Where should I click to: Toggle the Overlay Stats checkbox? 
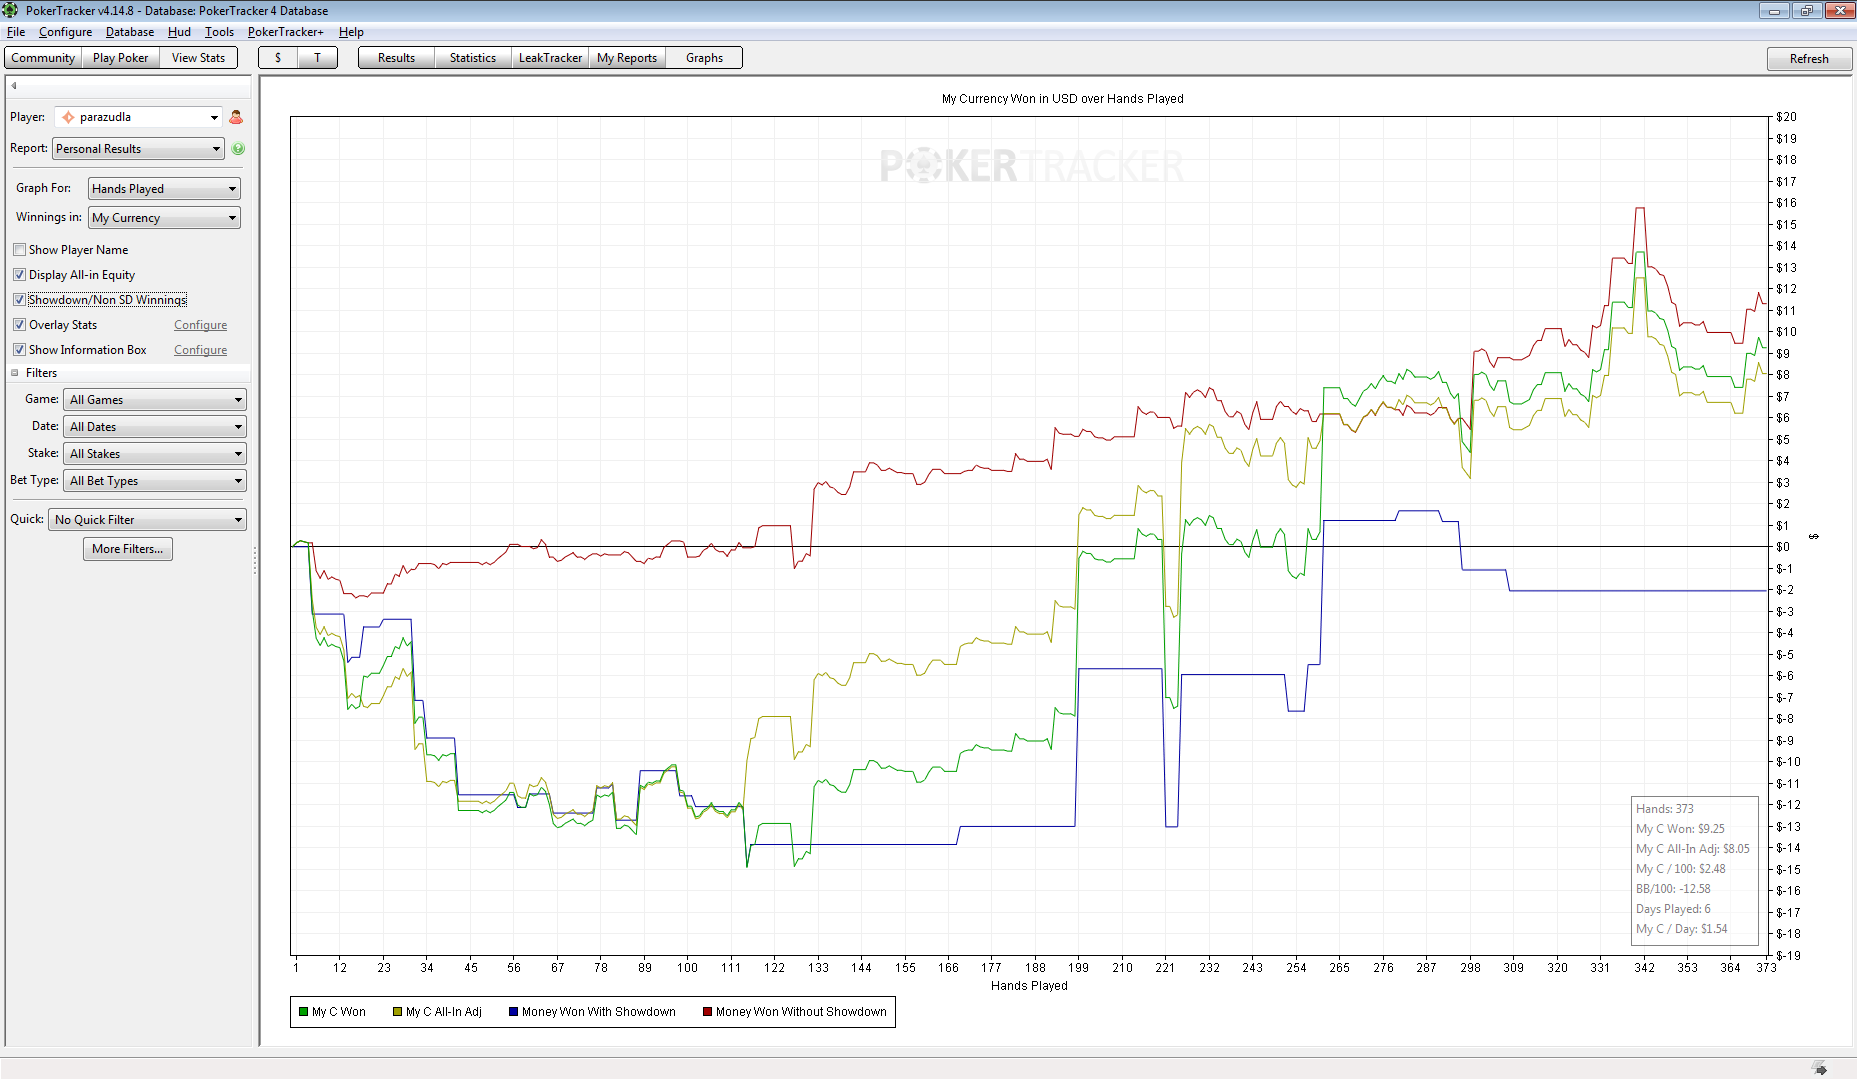pos(19,325)
